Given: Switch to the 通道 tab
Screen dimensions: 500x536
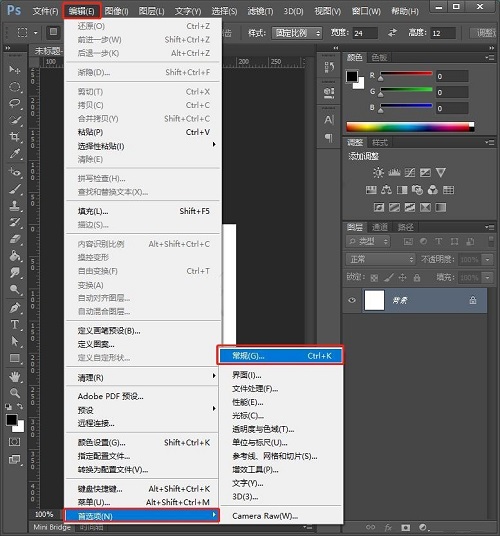Looking at the screenshot, I should pos(380,227).
